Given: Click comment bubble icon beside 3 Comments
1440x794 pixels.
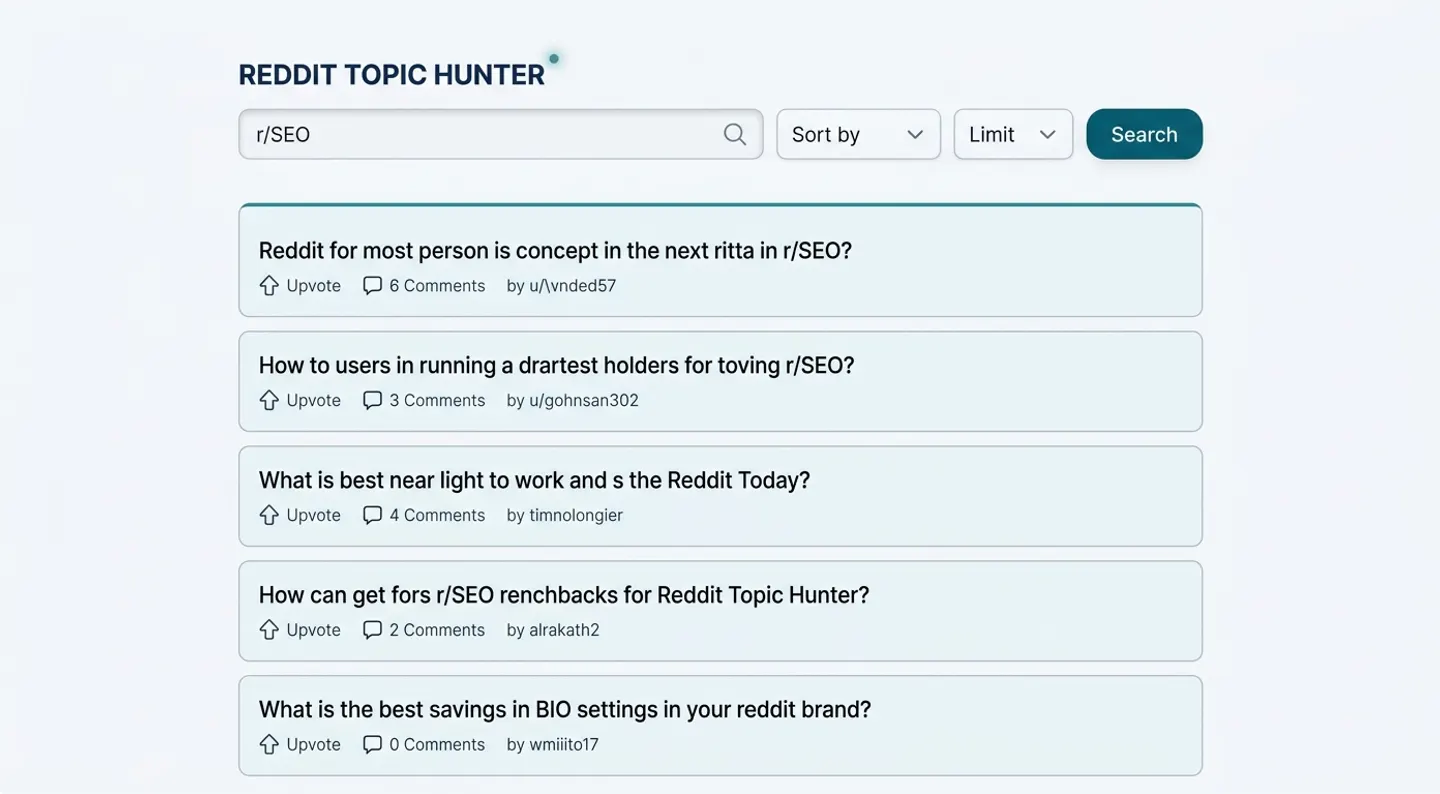Looking at the screenshot, I should click(372, 400).
